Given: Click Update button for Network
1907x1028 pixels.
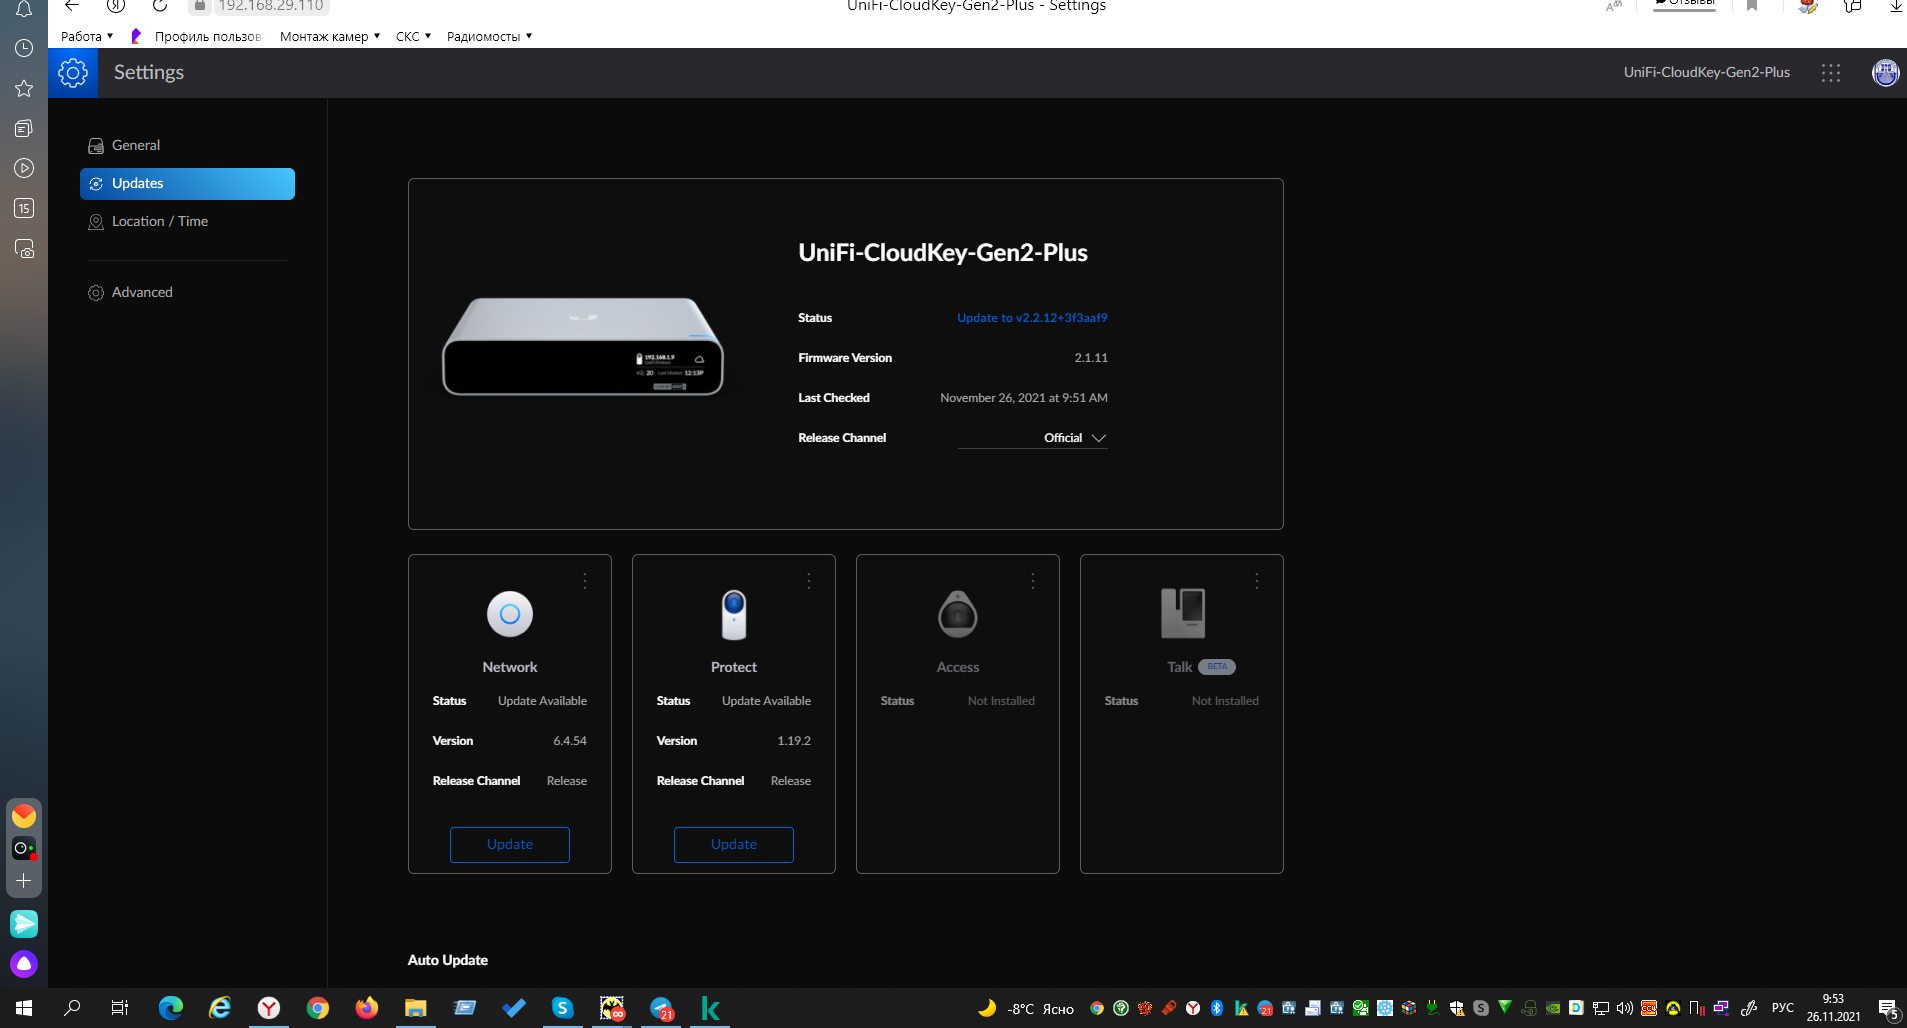Looking at the screenshot, I should point(510,845).
